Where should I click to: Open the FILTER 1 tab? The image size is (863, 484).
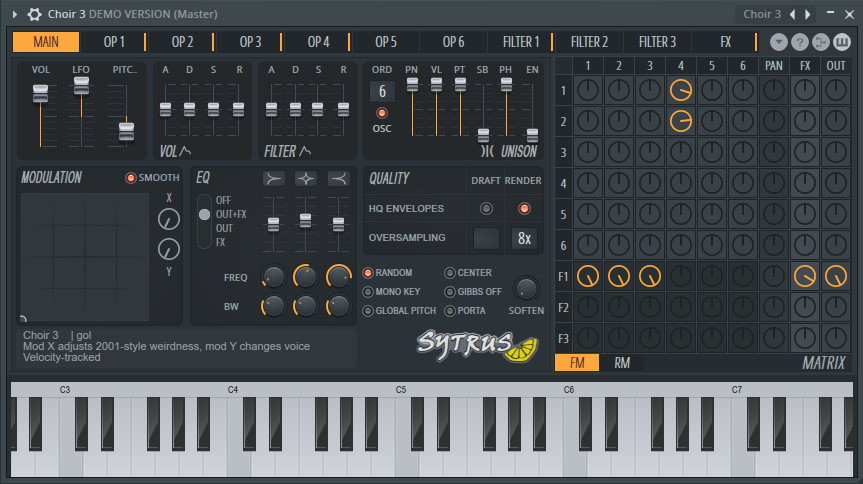click(521, 42)
